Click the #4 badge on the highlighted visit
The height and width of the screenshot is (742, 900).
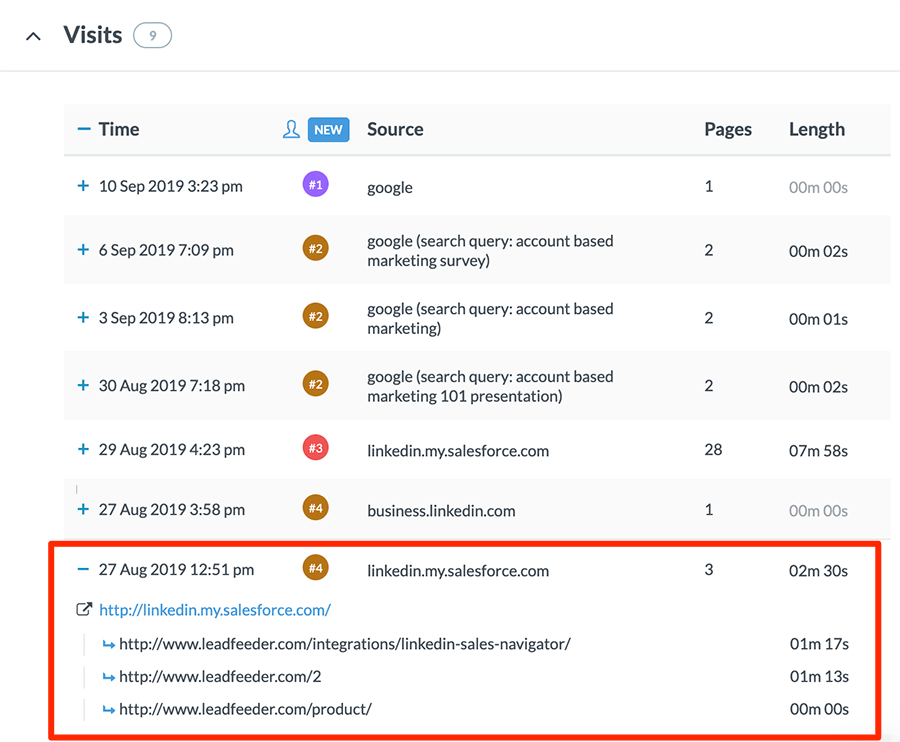315,568
